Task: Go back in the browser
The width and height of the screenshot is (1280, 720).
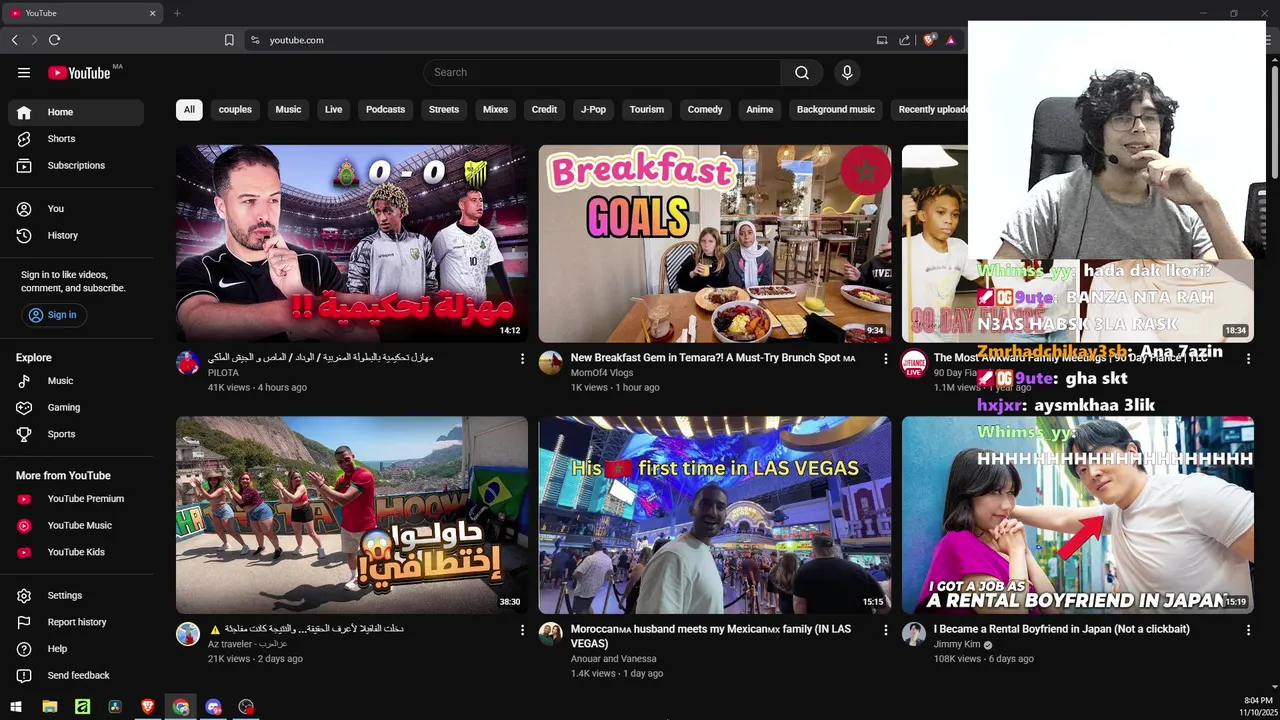Action: point(14,40)
